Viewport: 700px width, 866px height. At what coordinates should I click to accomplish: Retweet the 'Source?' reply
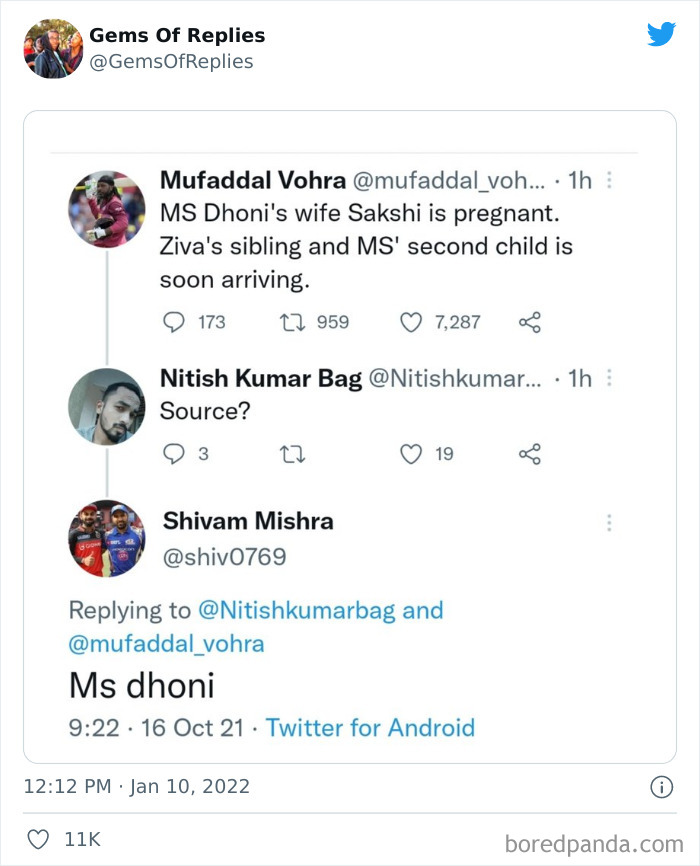tap(291, 453)
